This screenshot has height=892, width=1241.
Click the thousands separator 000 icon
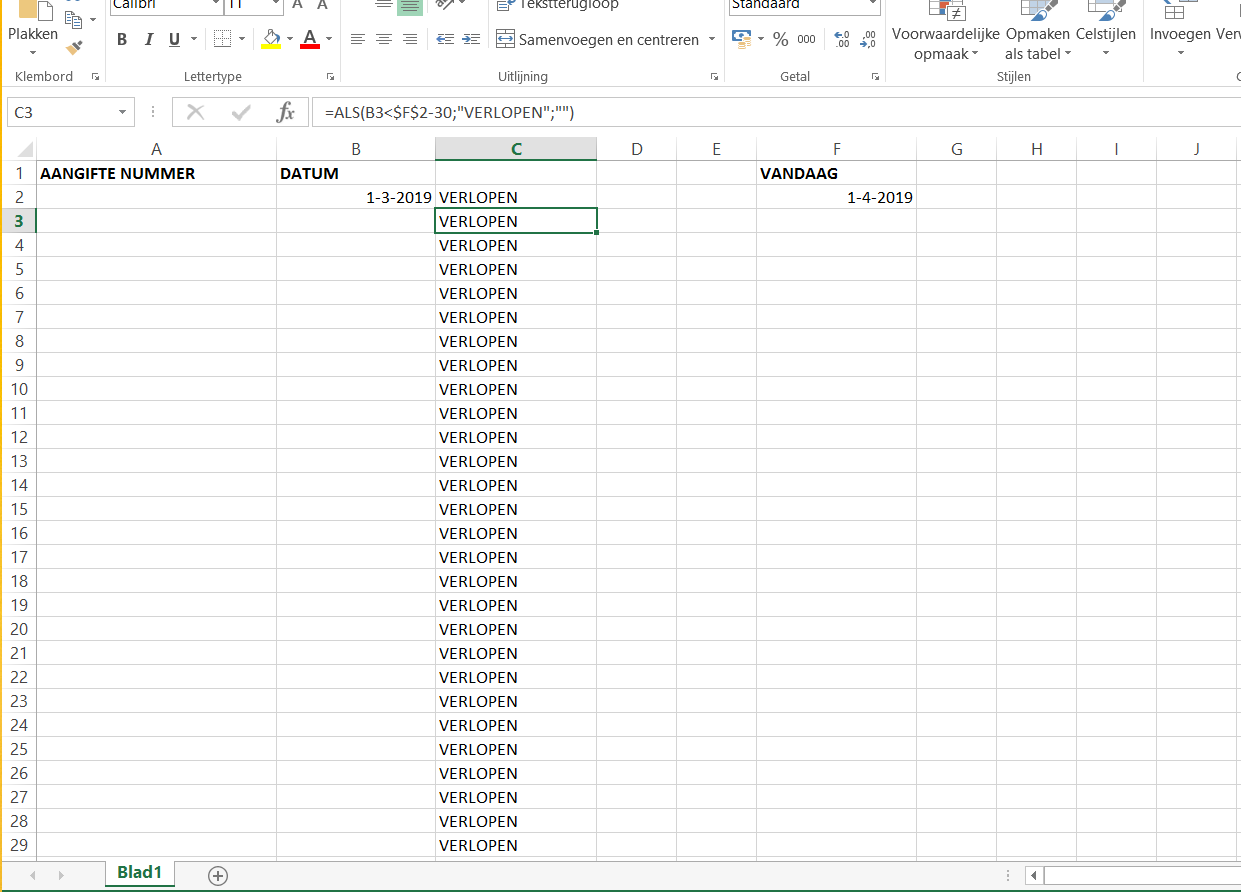(x=806, y=40)
